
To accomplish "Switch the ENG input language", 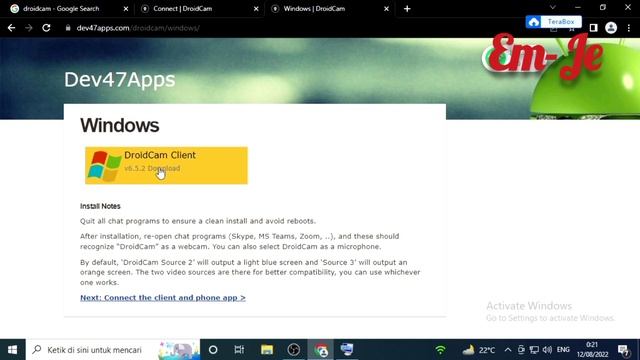I will (563, 350).
